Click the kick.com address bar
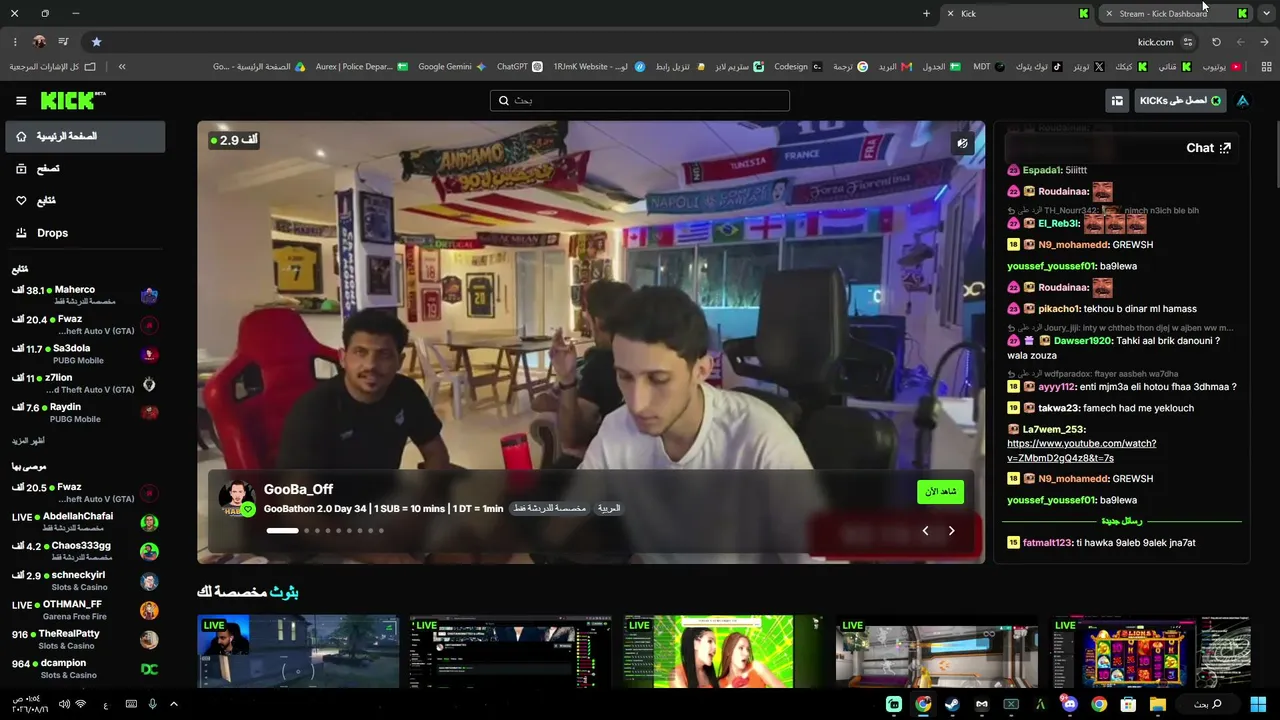Screen dimensions: 1280x720 [x=640, y=42]
